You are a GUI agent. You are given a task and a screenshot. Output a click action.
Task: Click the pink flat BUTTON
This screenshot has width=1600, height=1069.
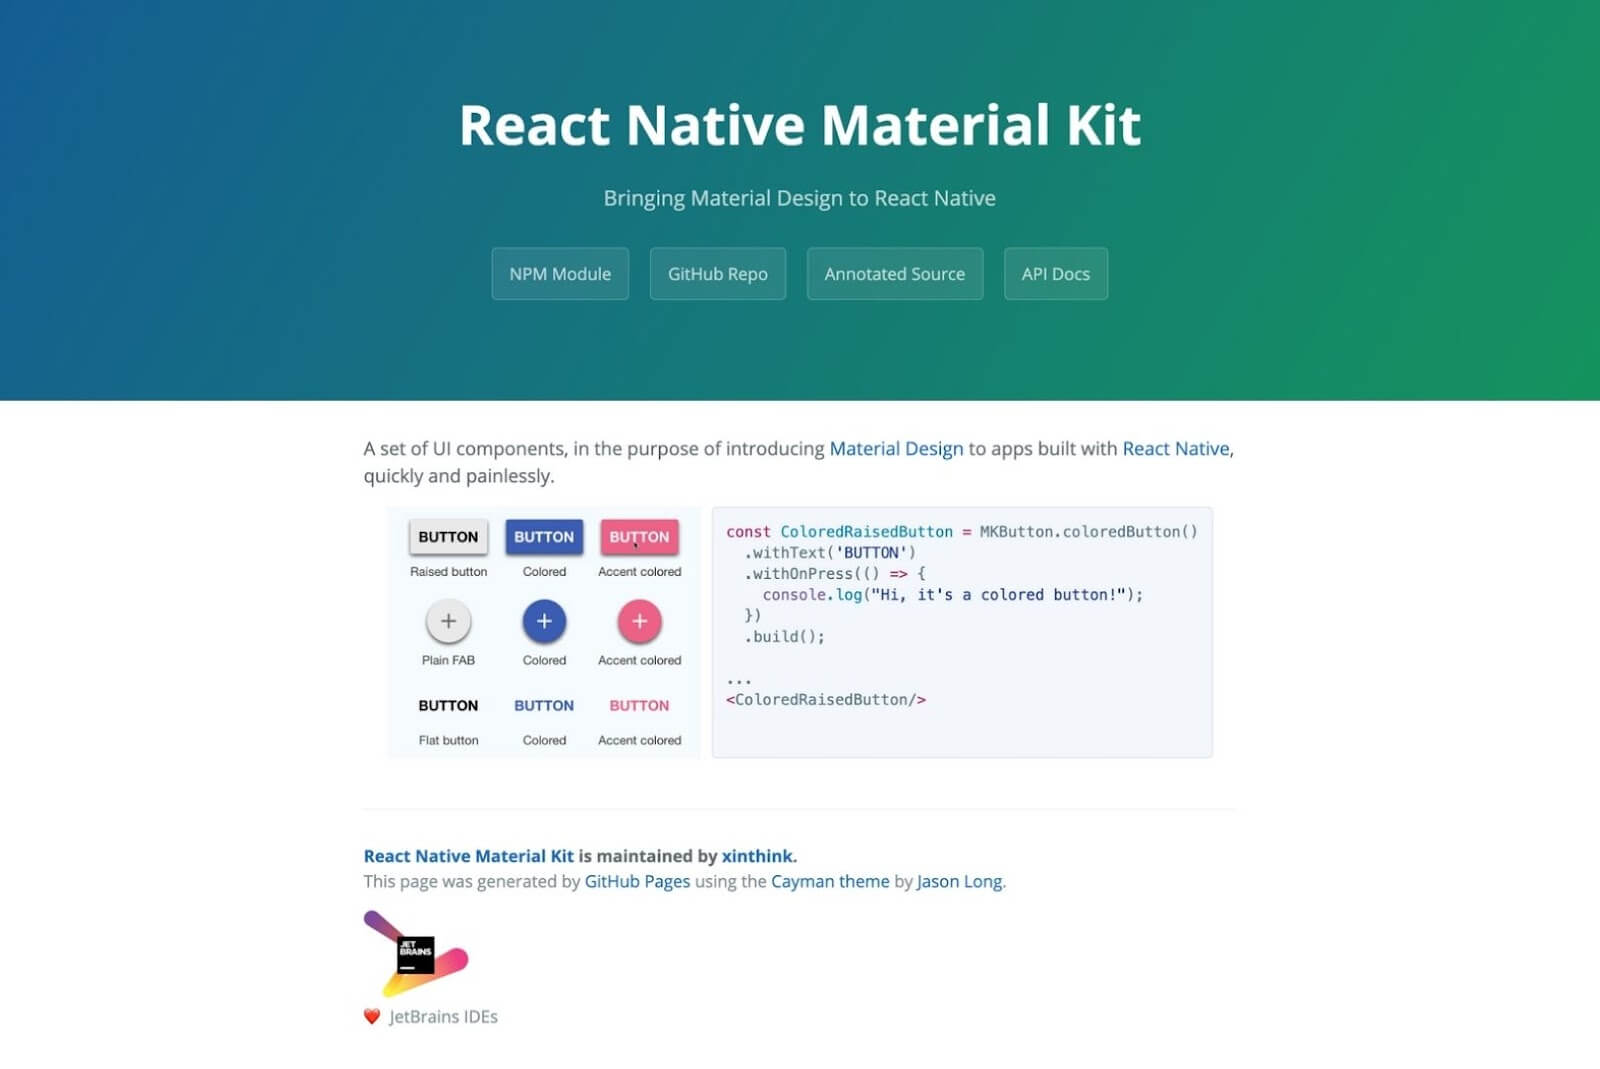pyautogui.click(x=640, y=706)
